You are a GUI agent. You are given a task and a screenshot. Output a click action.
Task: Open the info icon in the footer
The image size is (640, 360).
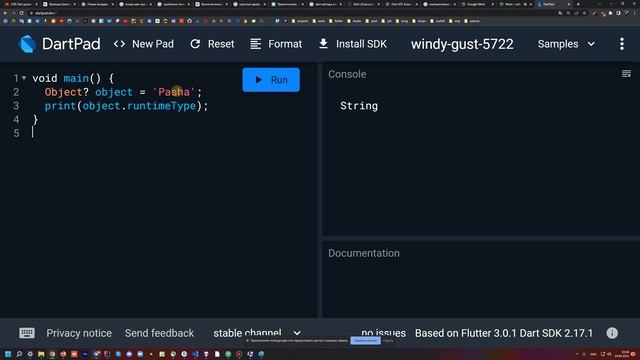click(612, 333)
